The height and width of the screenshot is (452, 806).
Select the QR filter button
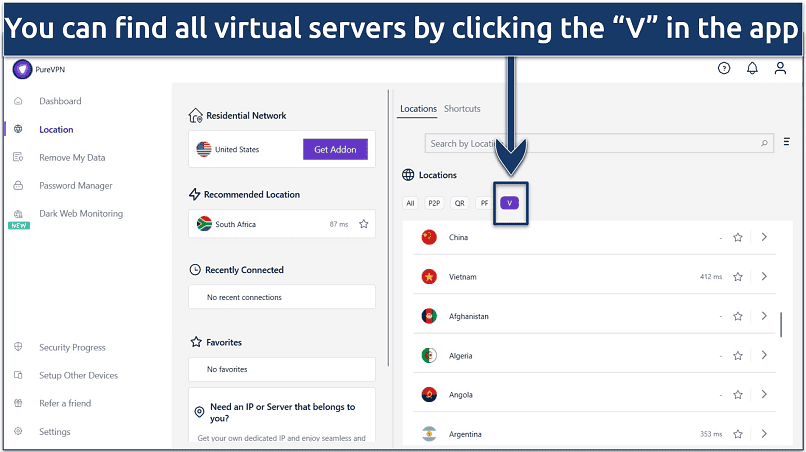(460, 203)
